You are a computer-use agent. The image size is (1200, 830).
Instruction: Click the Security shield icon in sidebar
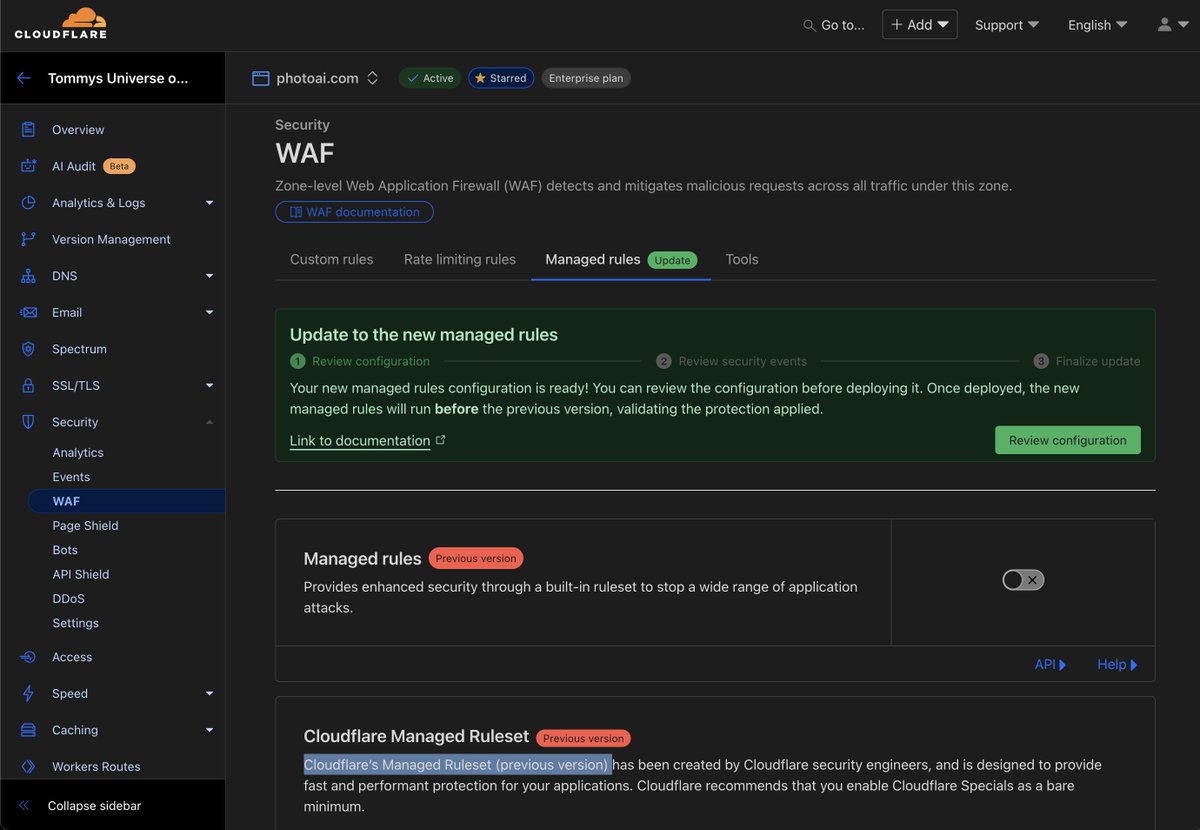[x=29, y=422]
